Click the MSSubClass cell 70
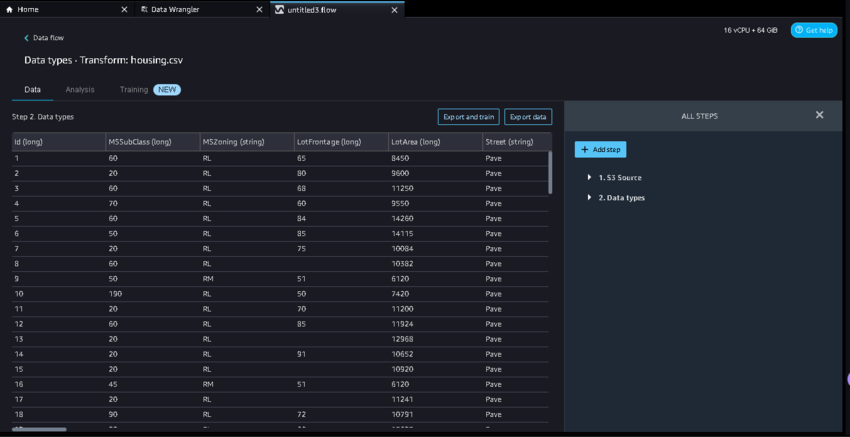This screenshot has height=437, width=850. pos(113,204)
